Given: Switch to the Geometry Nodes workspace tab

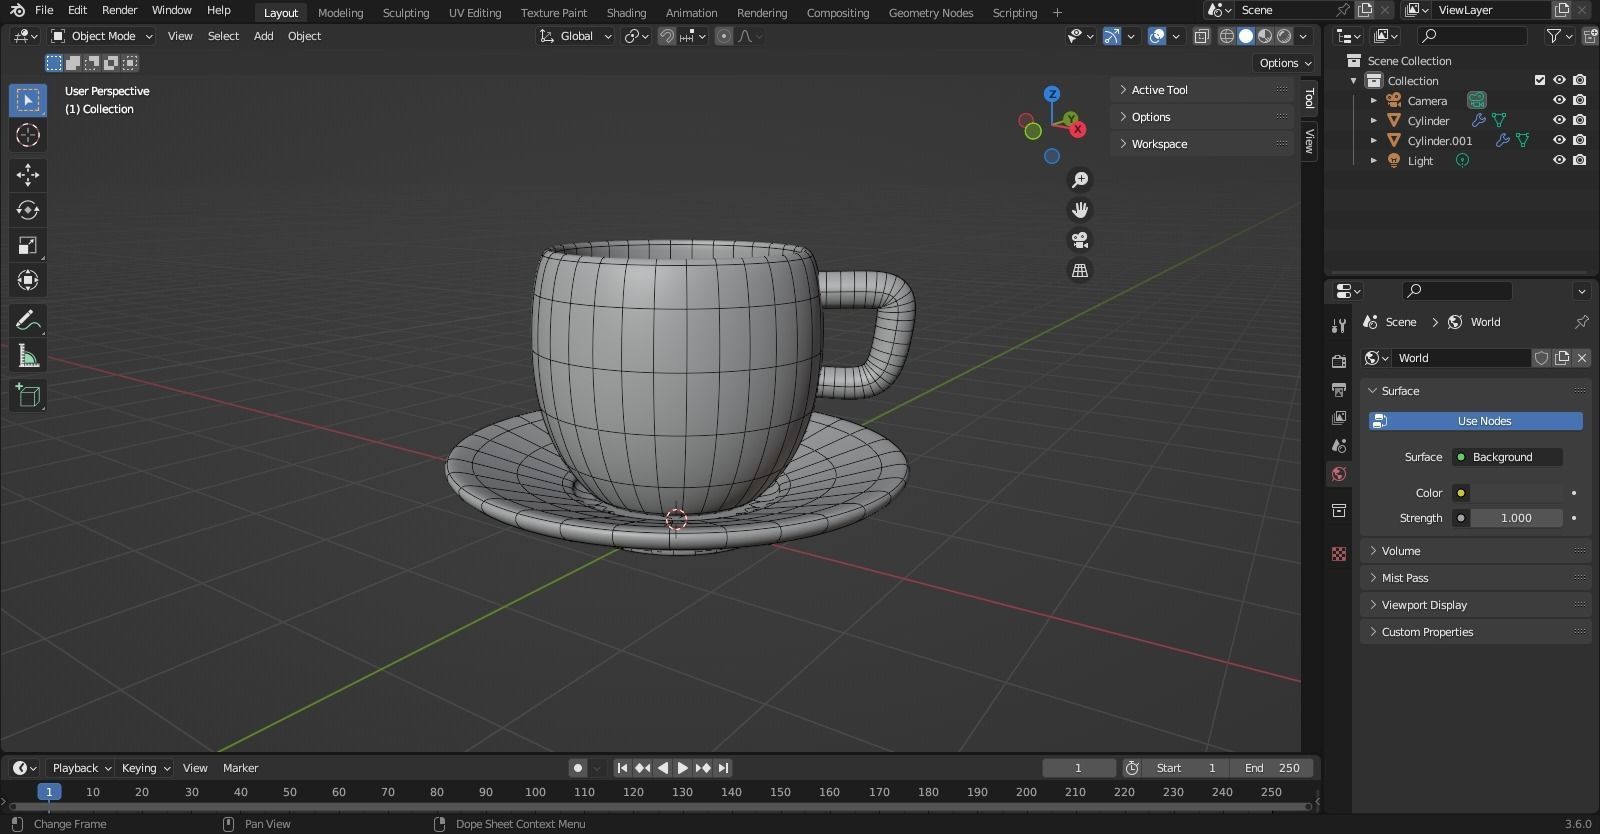Looking at the screenshot, I should pyautogui.click(x=930, y=13).
